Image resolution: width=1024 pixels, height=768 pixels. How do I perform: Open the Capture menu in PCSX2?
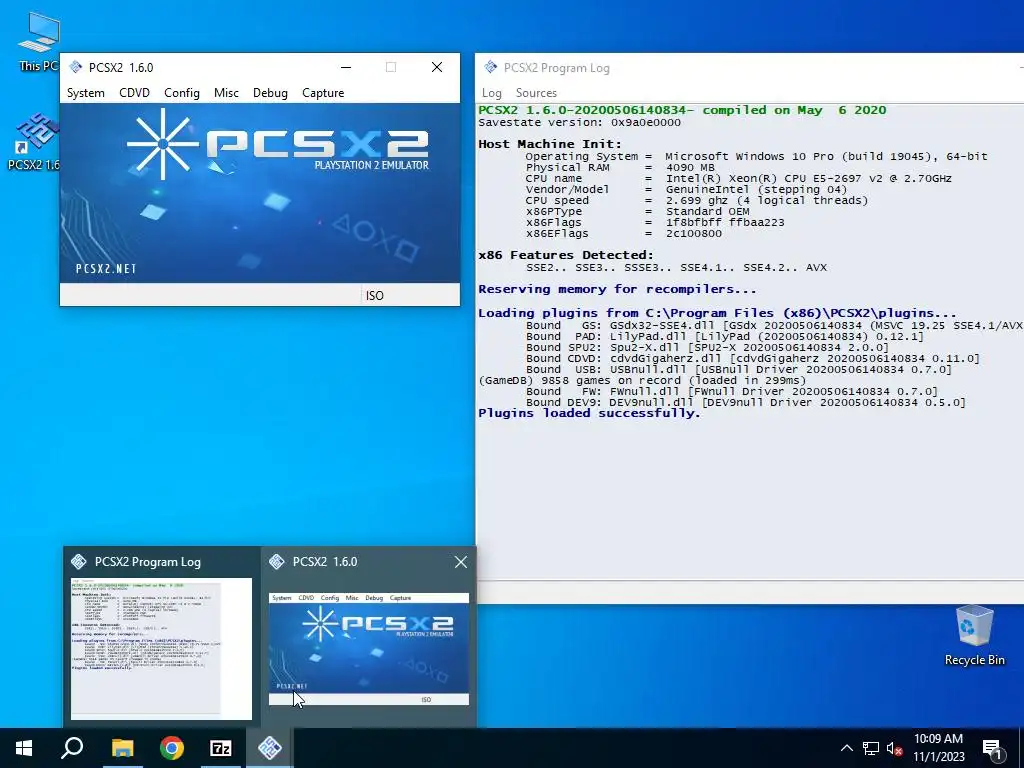[323, 93]
